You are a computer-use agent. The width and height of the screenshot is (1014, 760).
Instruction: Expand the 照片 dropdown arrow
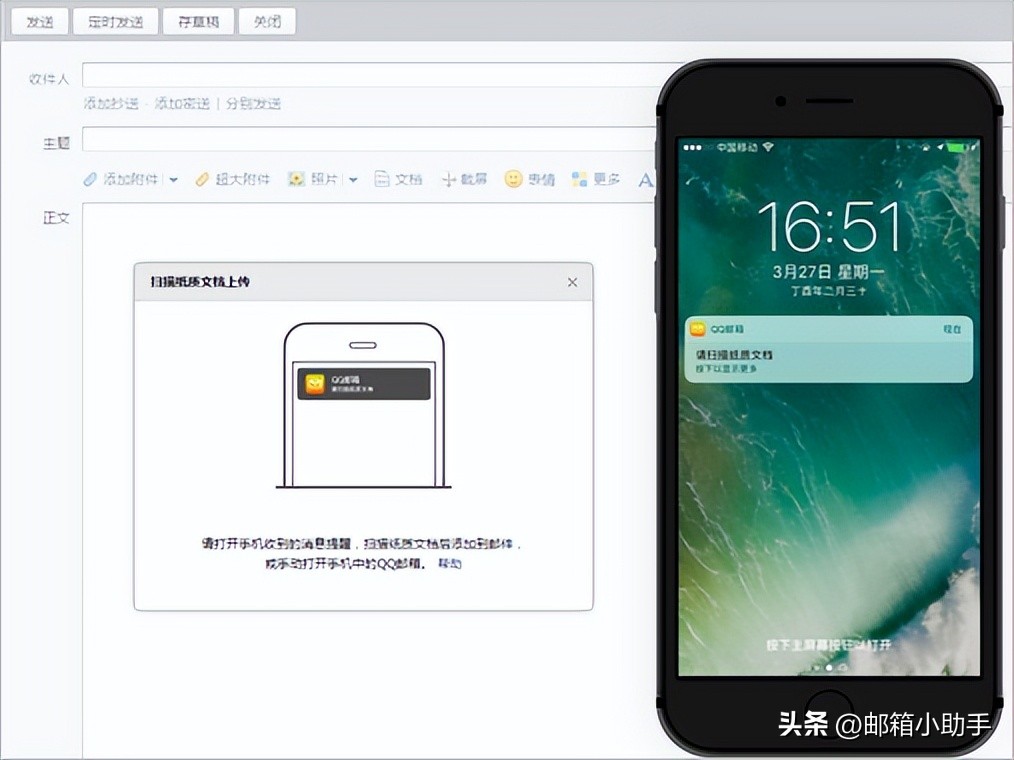(354, 178)
